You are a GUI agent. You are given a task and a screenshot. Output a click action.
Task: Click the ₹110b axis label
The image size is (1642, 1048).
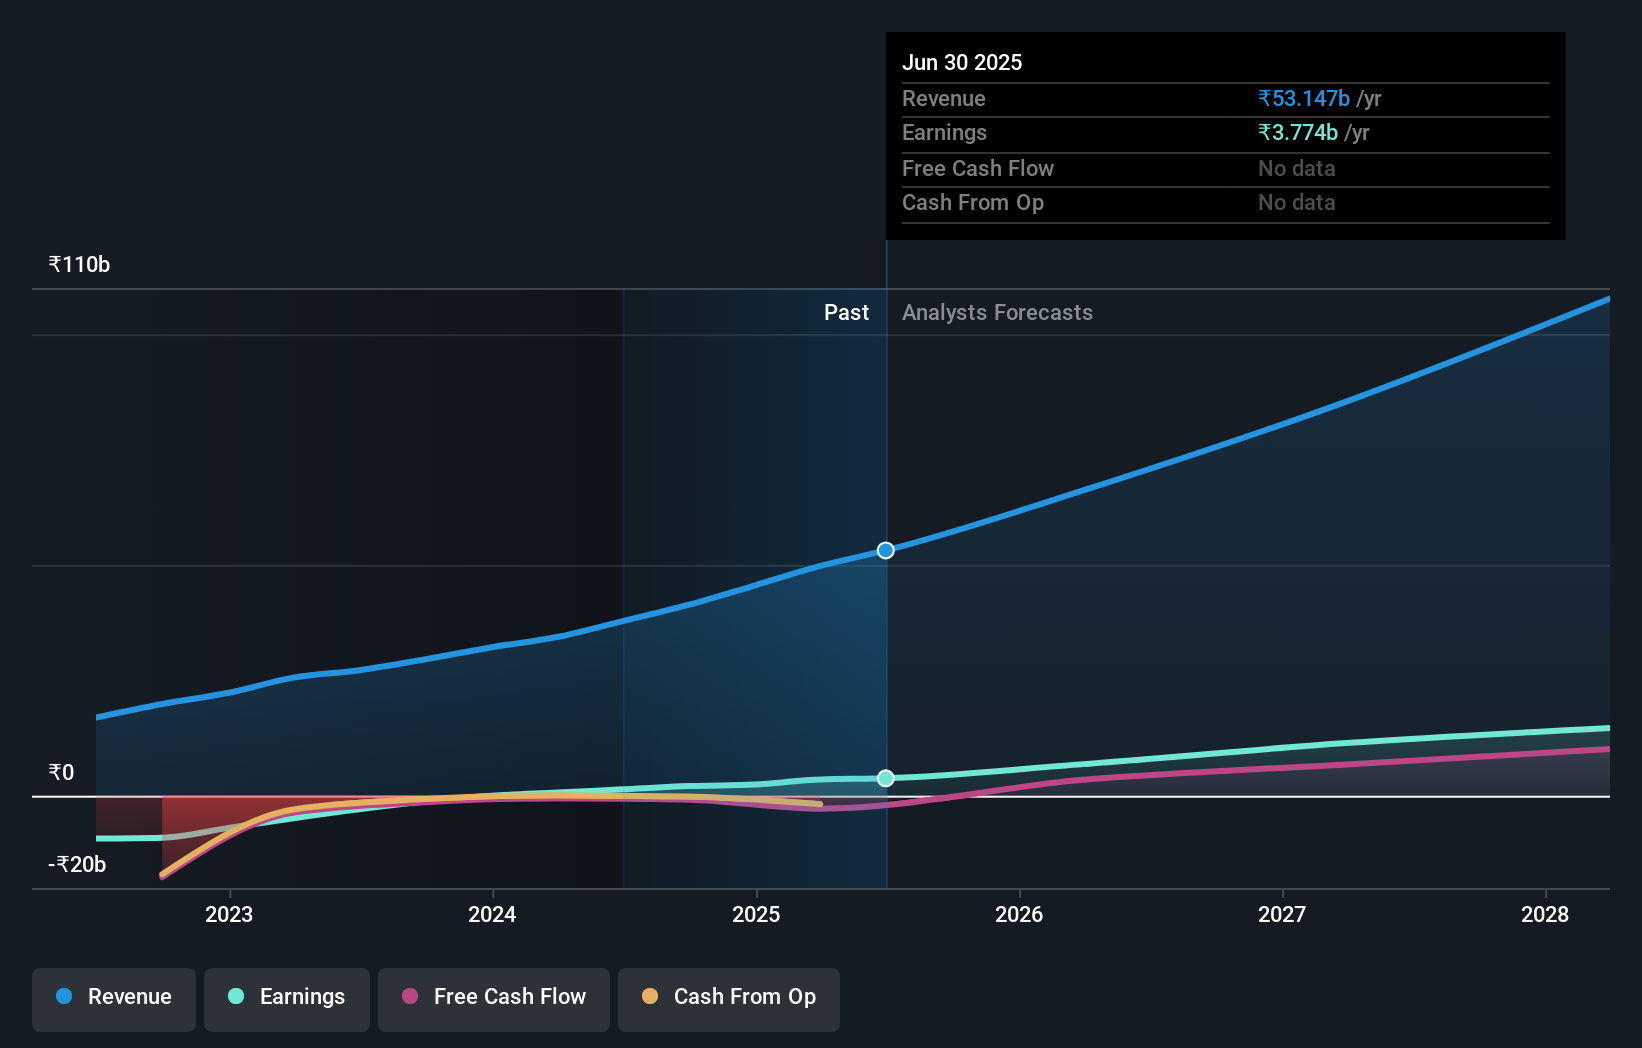[x=79, y=264]
